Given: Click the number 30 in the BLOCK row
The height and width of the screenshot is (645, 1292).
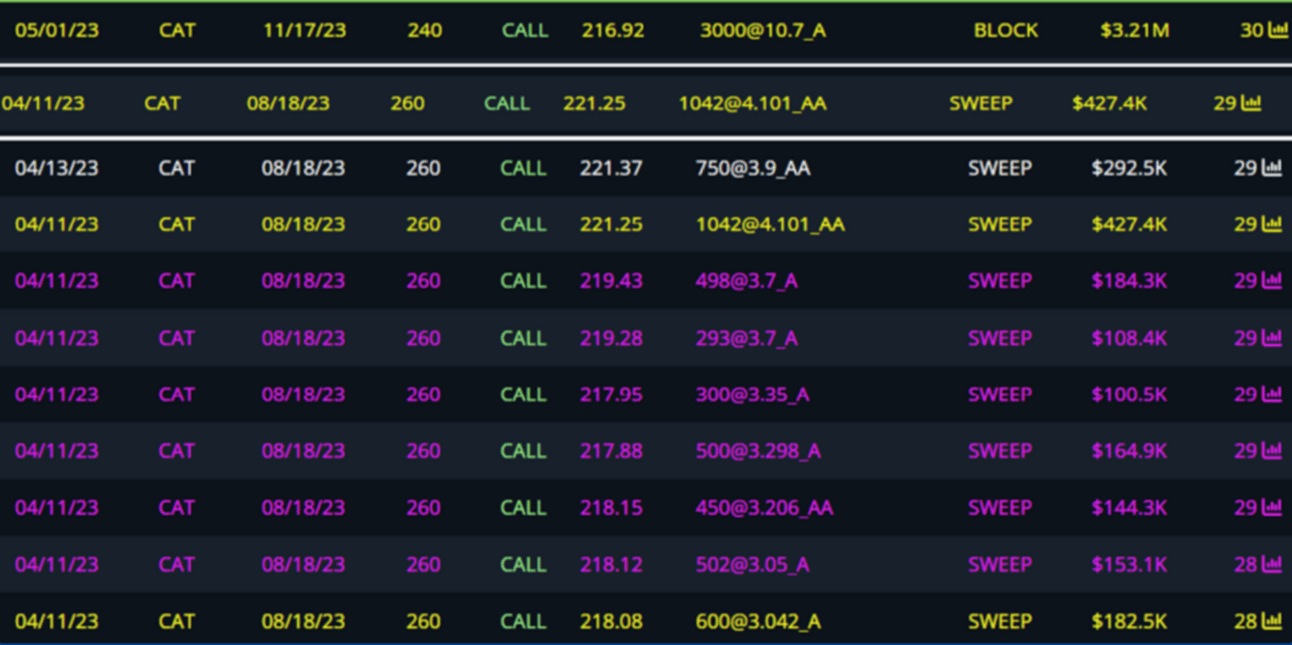Looking at the screenshot, I should coord(1252,30).
